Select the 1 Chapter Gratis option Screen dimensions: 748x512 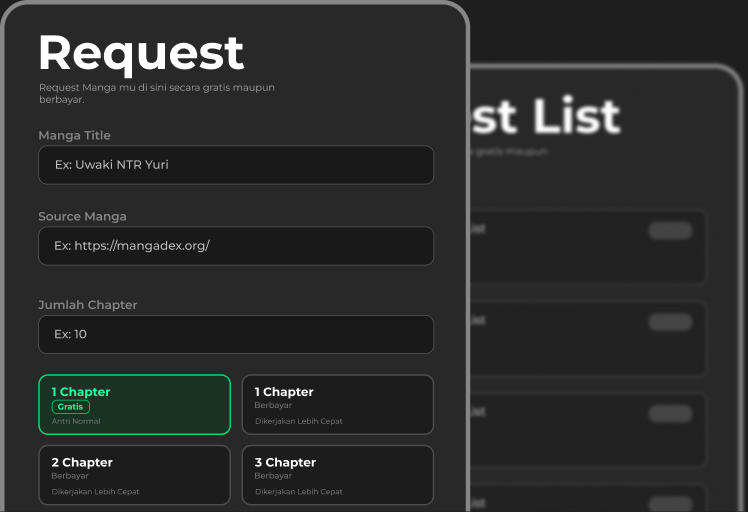[135, 405]
